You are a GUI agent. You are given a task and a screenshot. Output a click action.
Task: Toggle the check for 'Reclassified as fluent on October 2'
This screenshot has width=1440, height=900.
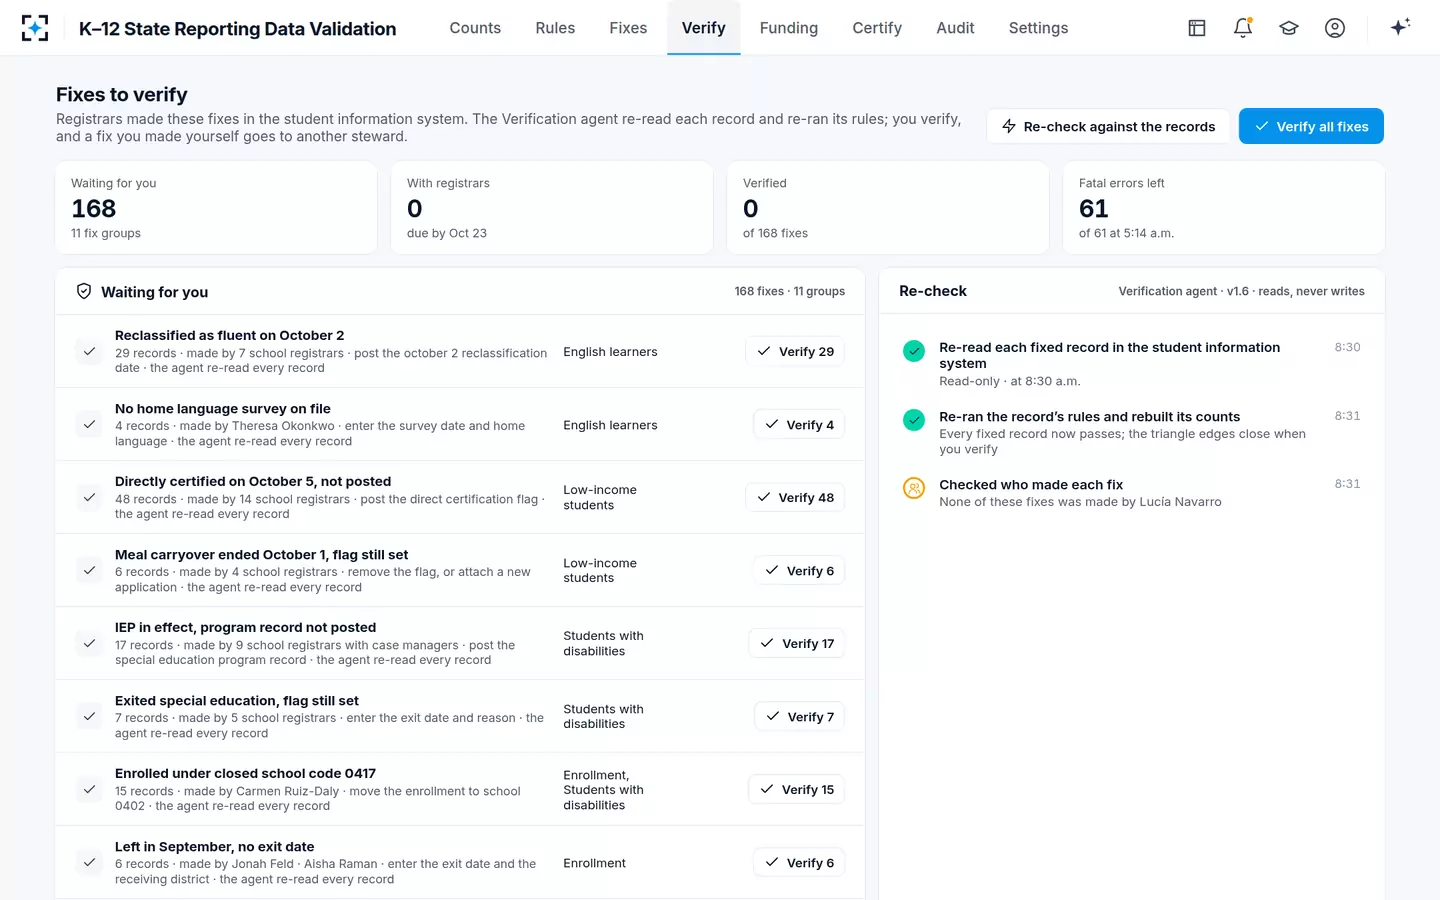(89, 352)
